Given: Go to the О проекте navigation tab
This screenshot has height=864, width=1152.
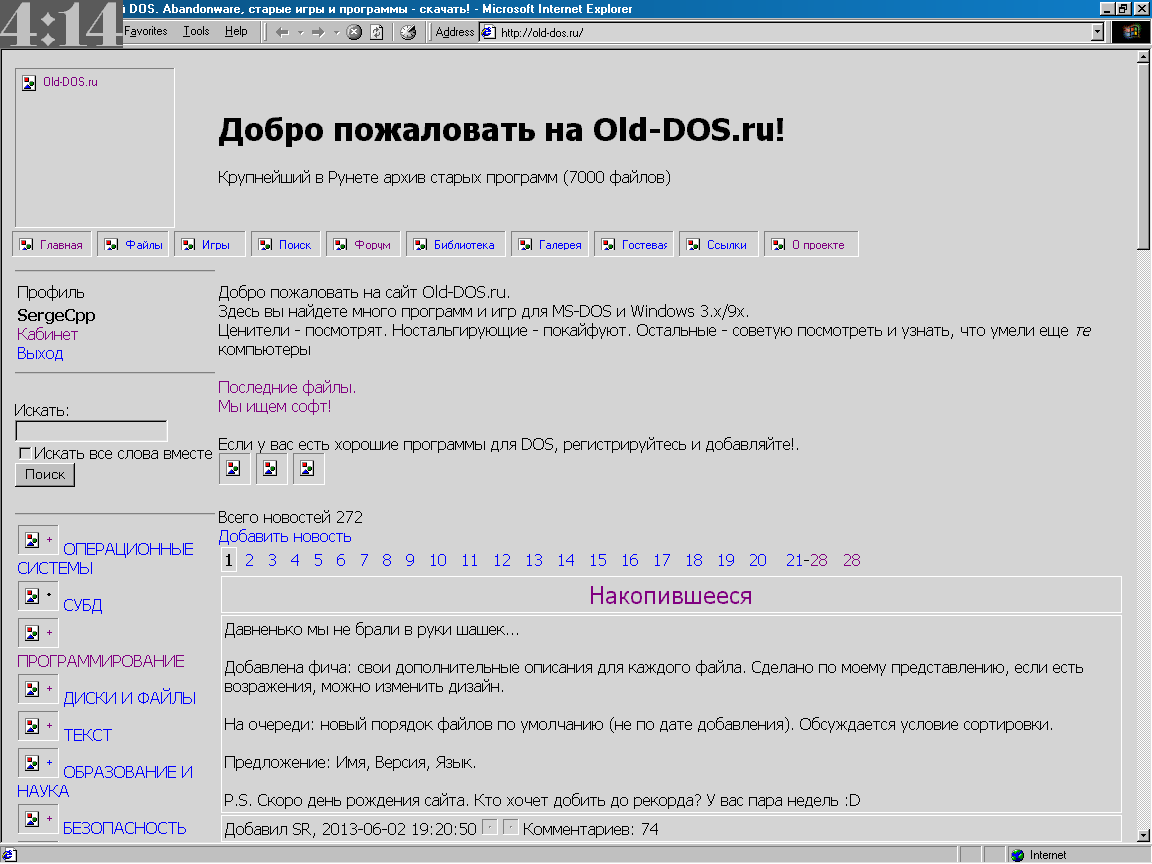Looking at the screenshot, I should pyautogui.click(x=811, y=245).
